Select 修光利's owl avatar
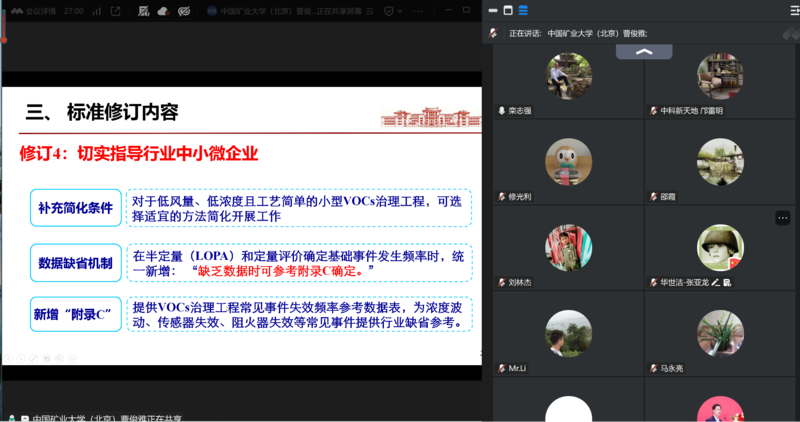 (568, 162)
